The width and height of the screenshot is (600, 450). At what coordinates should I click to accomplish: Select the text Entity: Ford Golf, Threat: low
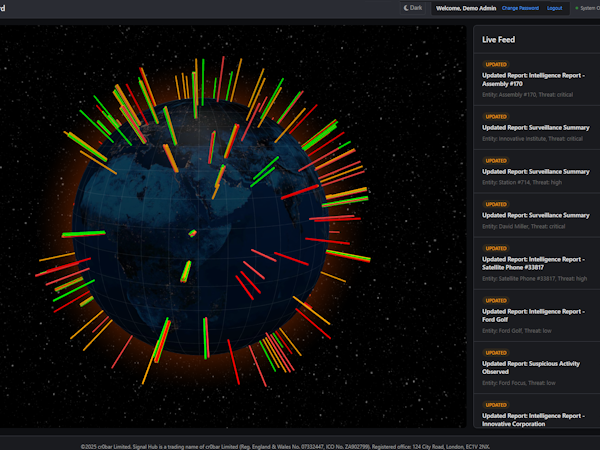517,331
